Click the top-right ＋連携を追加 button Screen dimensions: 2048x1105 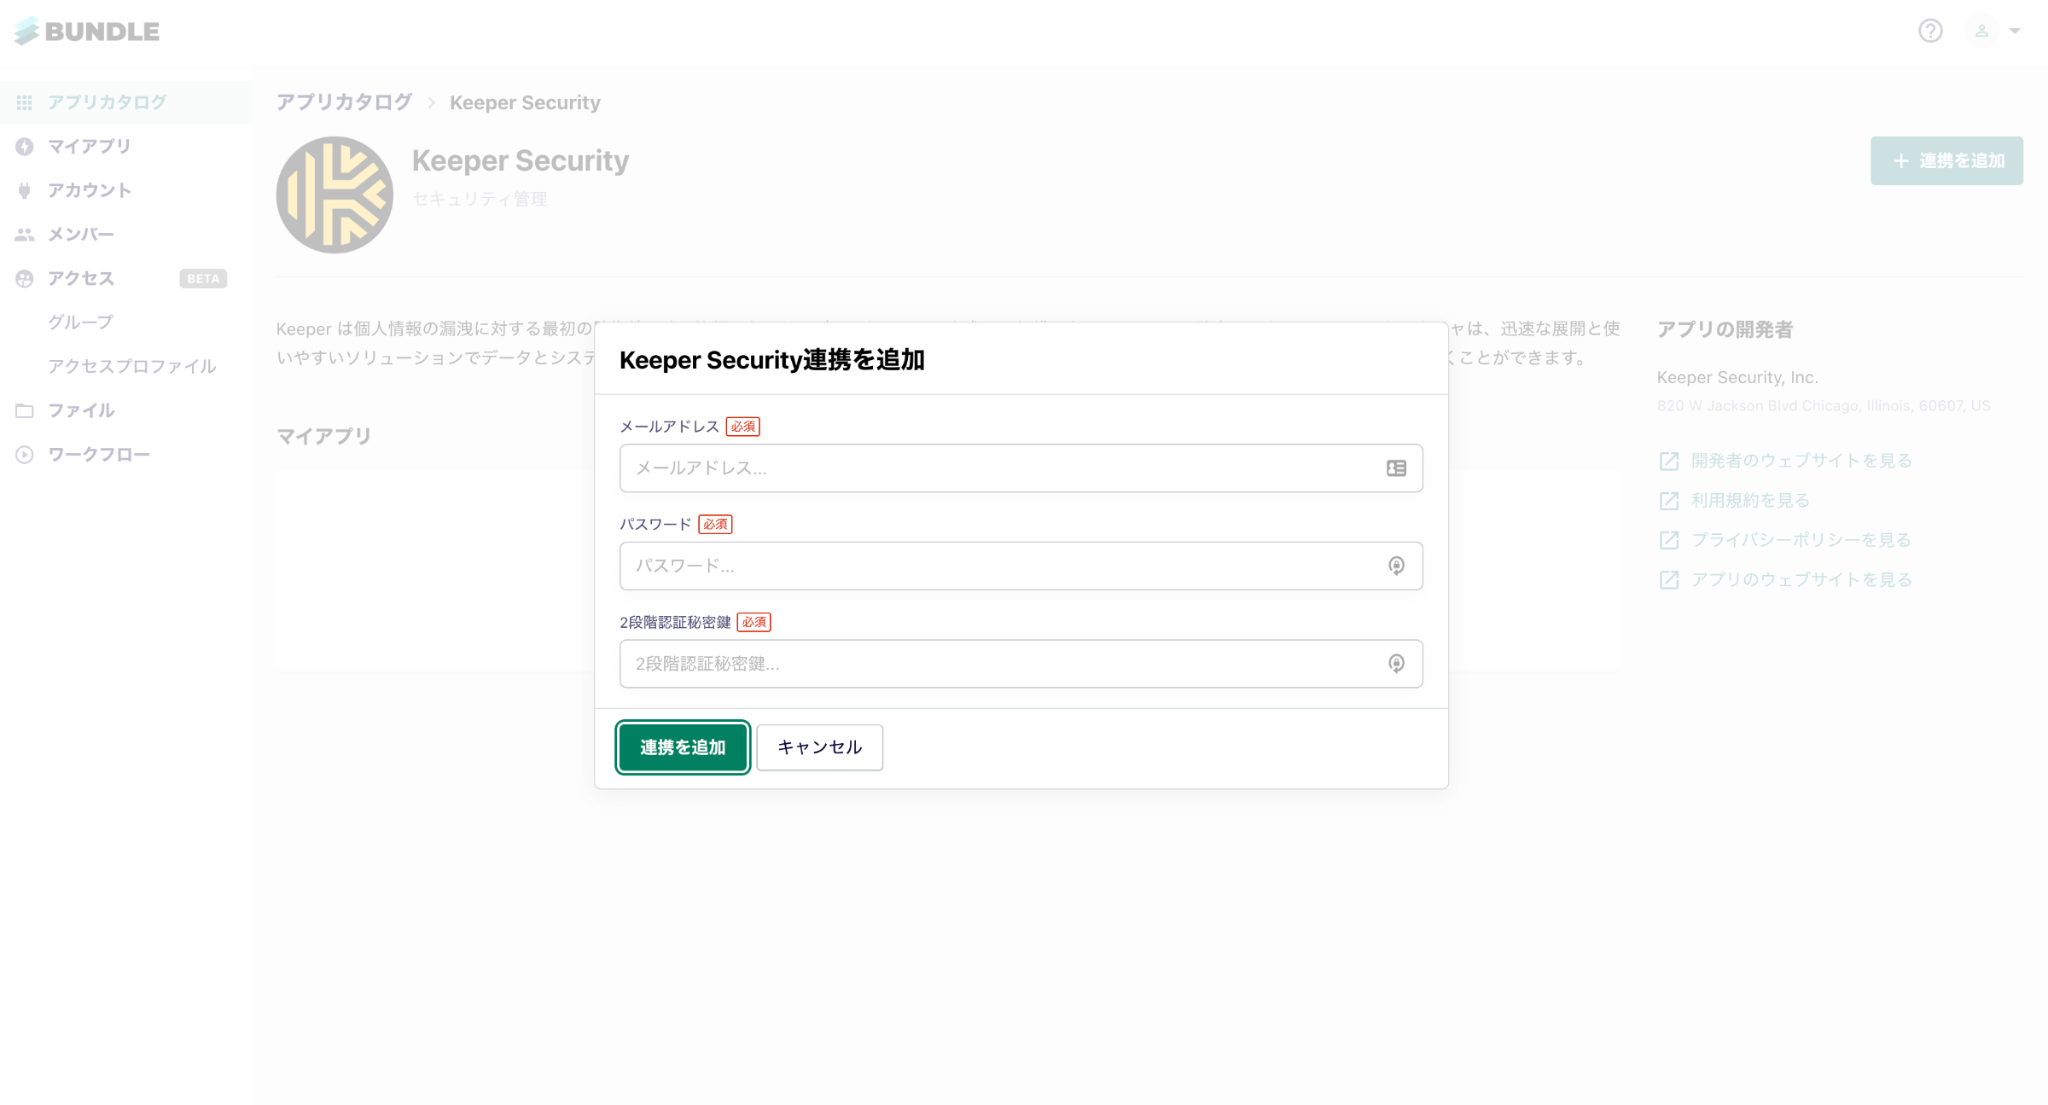click(x=1946, y=160)
